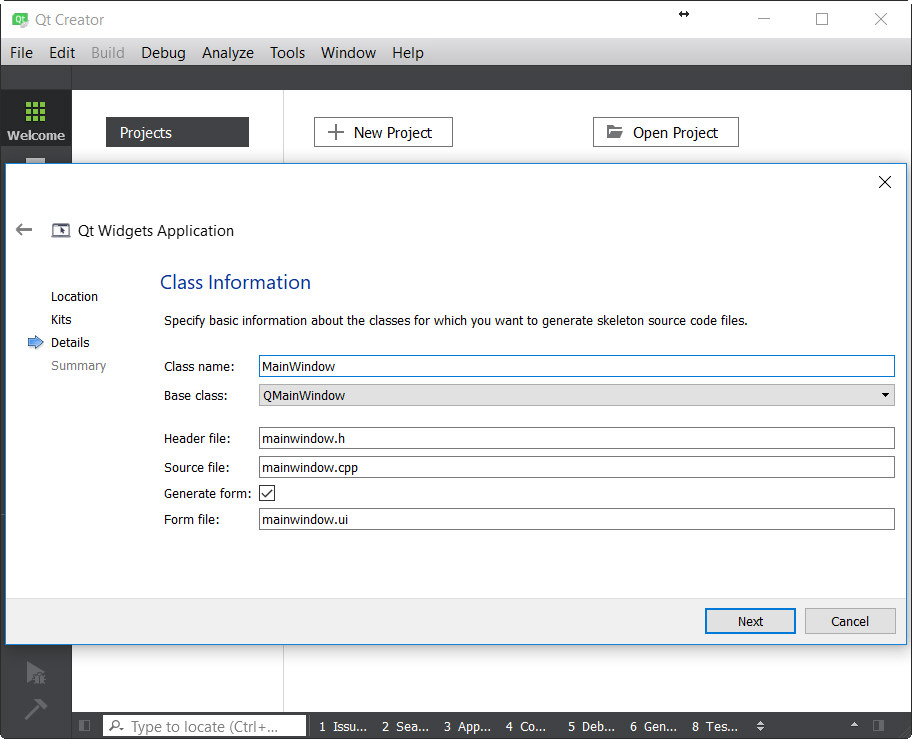Image resolution: width=912 pixels, height=739 pixels.
Task: Click the locator magnifier icon
Action: [x=116, y=726]
